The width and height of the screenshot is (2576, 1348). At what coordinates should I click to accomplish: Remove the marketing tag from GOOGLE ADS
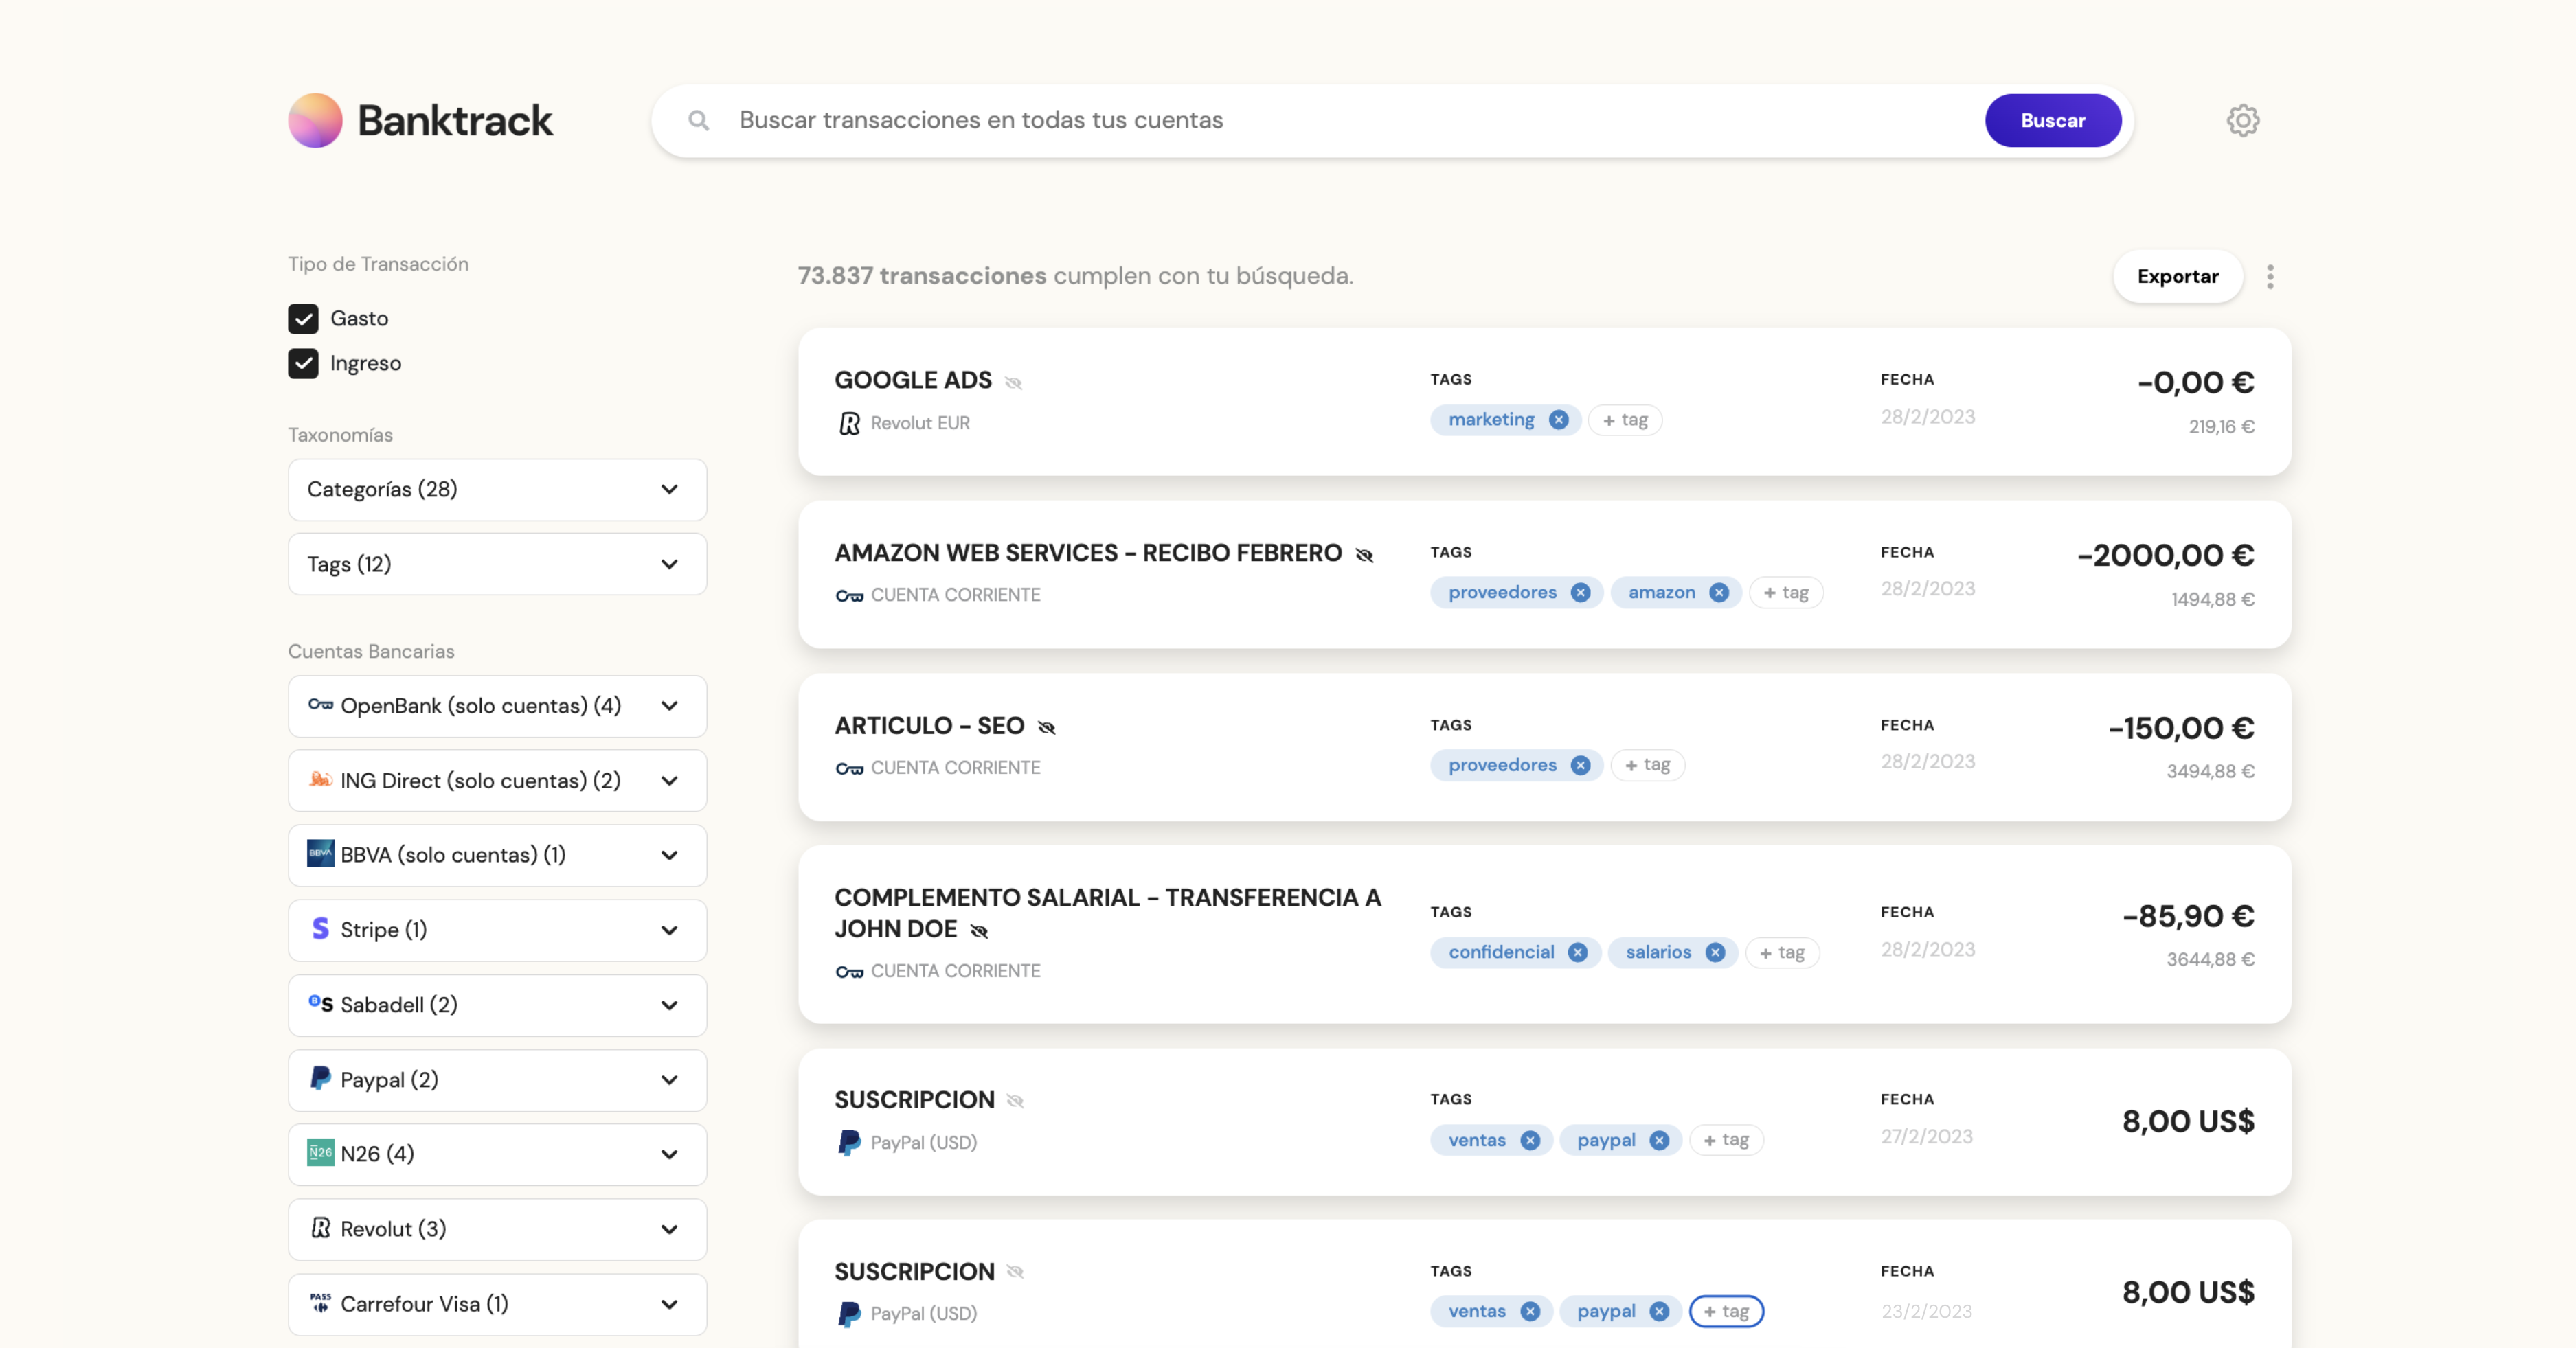[x=1558, y=420]
